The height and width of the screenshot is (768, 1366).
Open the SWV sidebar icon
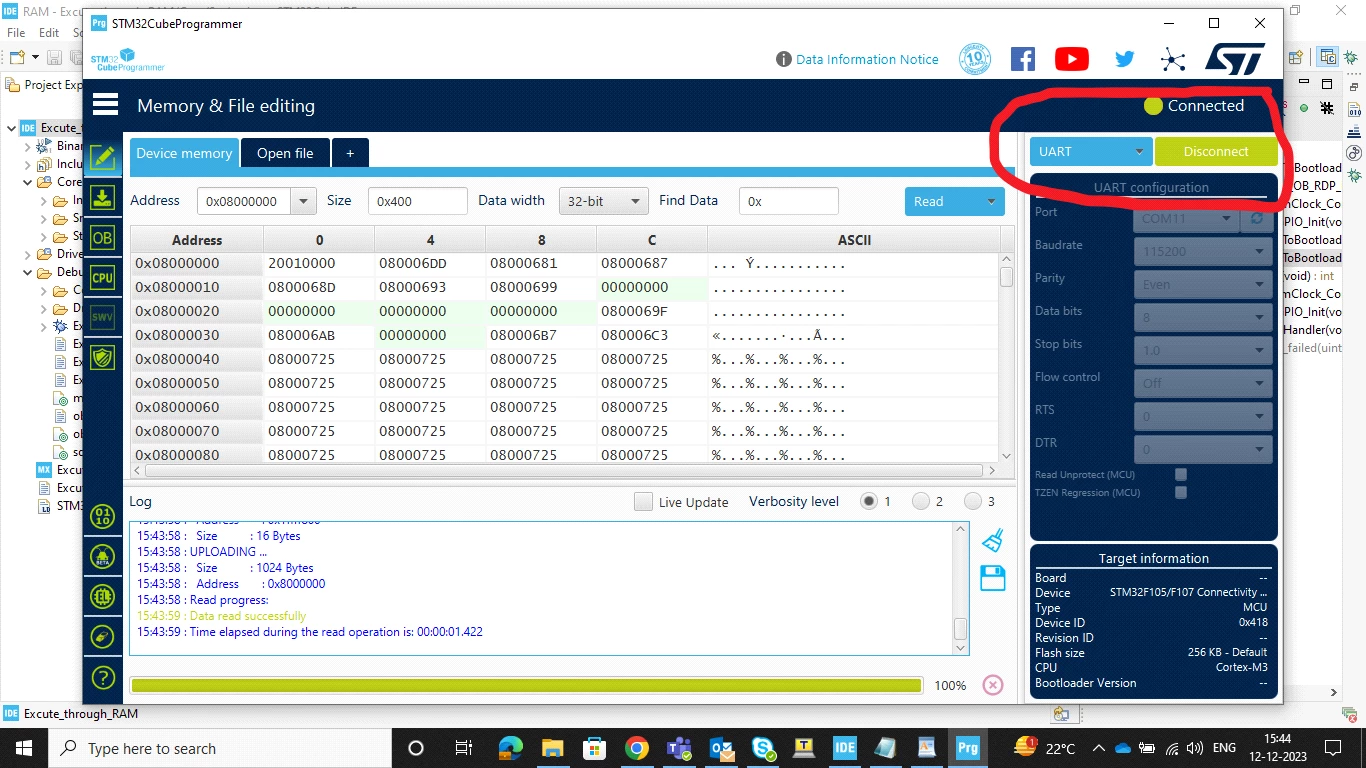(102, 317)
